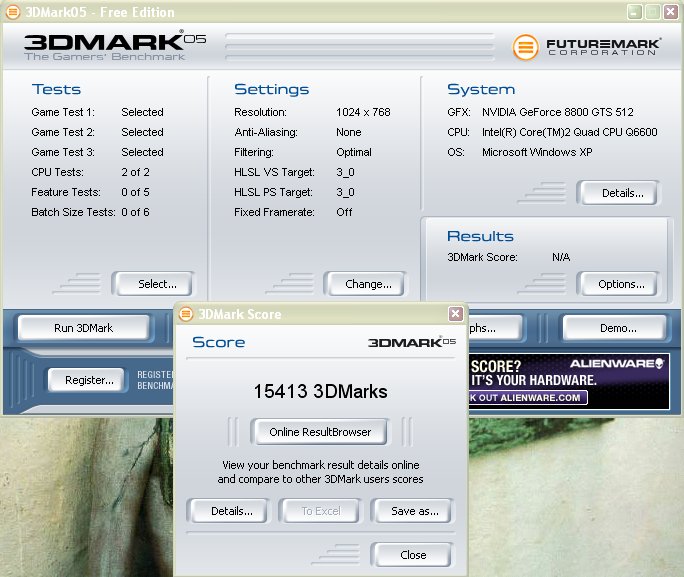Click the 3DMark05 title bar app icon

click(x=13, y=12)
